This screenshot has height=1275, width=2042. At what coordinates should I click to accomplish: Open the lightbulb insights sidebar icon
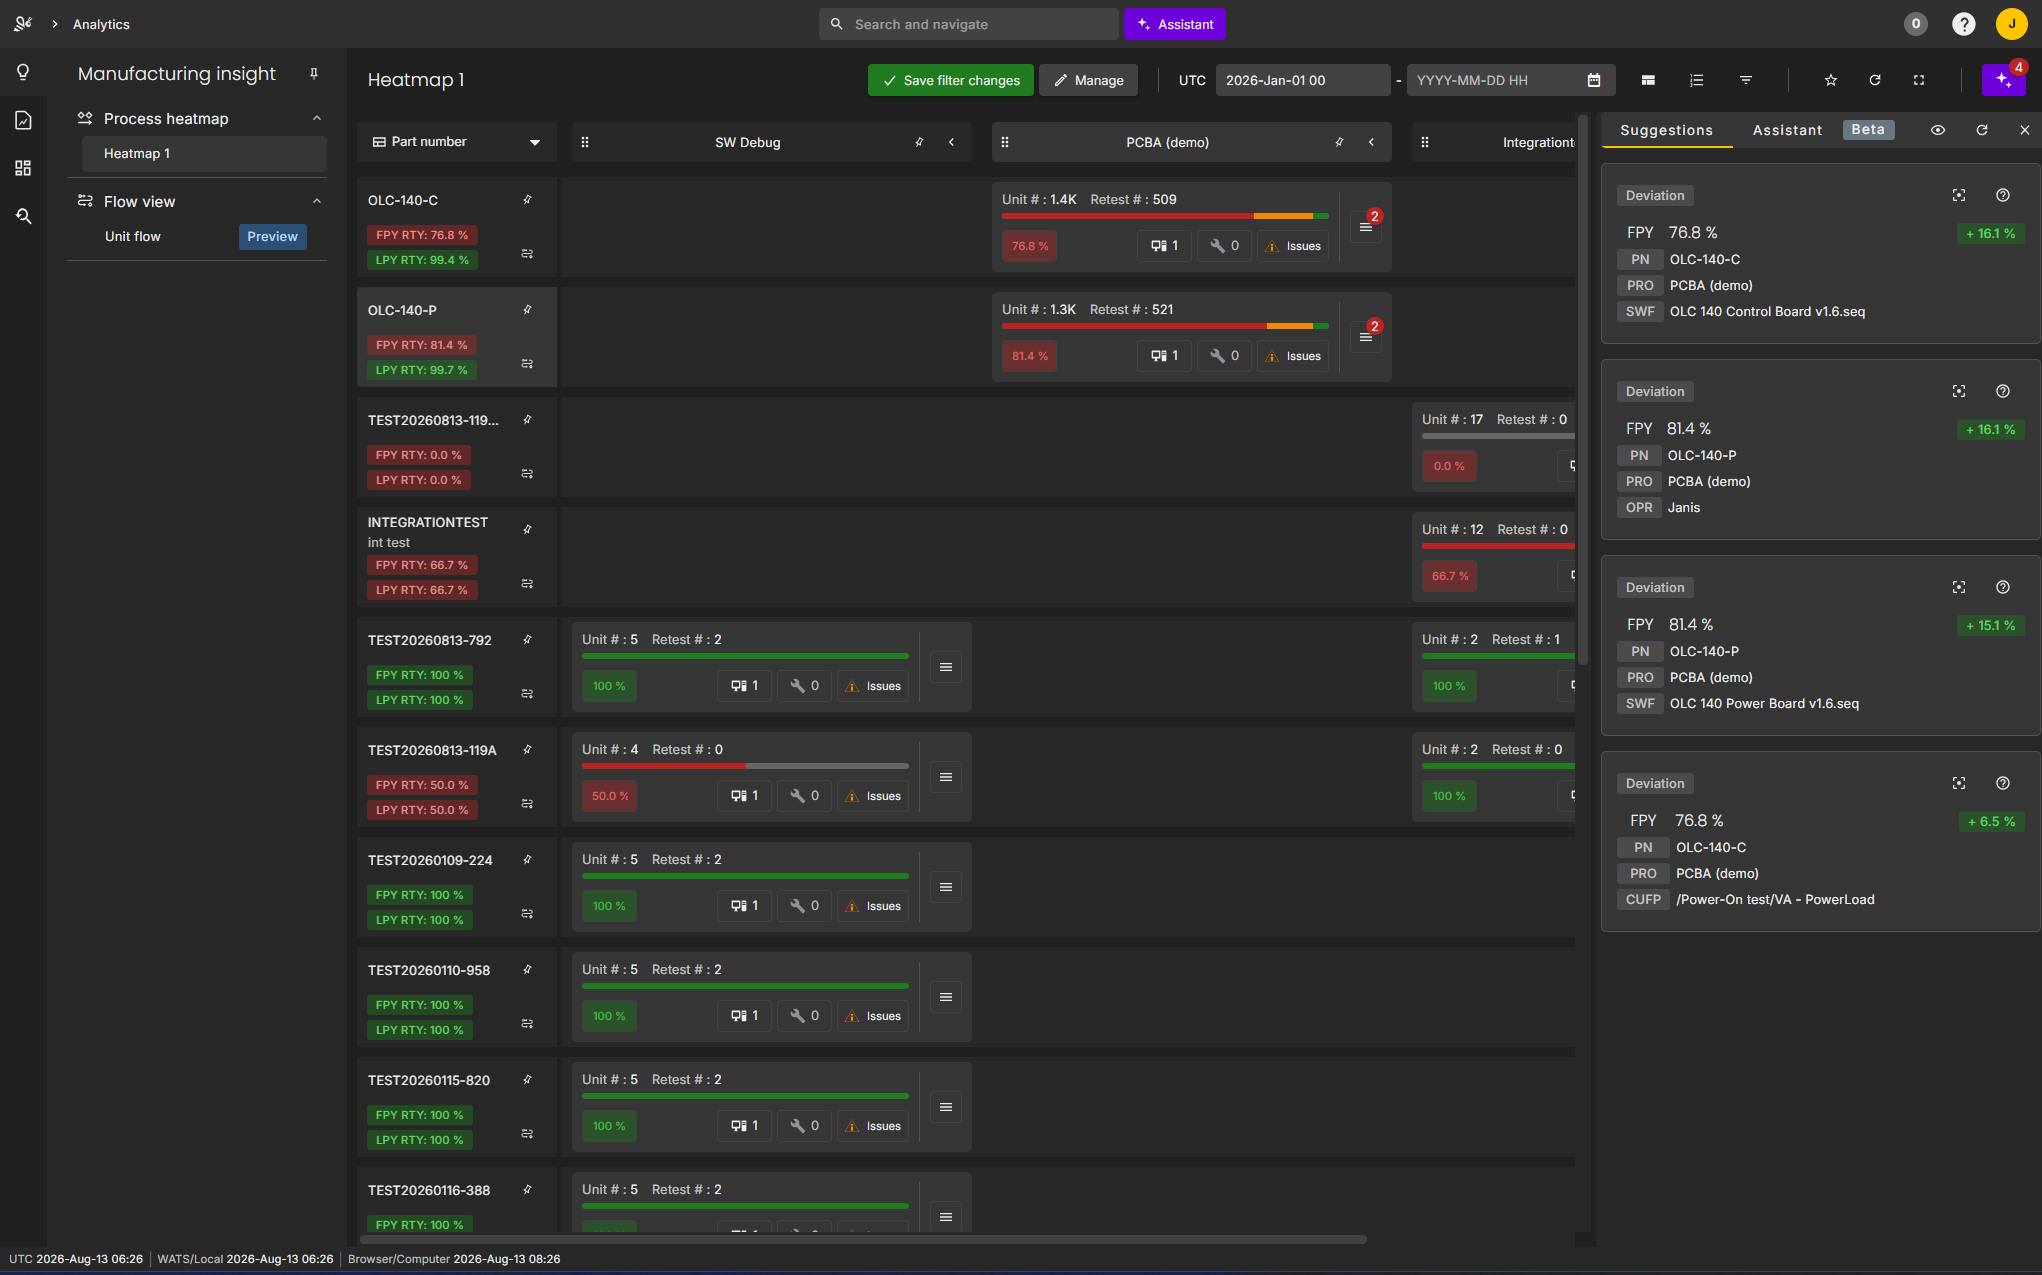pos(23,72)
